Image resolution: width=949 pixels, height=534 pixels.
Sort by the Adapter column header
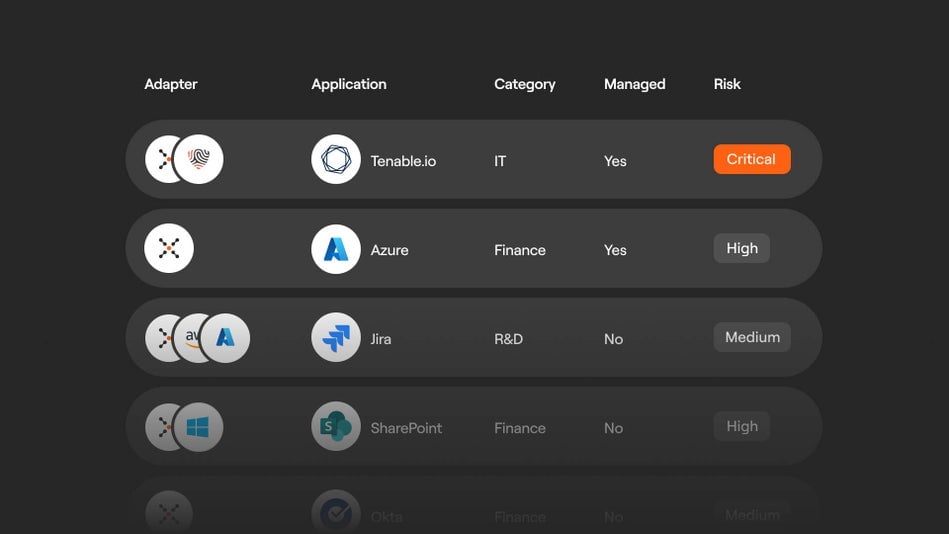(x=171, y=84)
